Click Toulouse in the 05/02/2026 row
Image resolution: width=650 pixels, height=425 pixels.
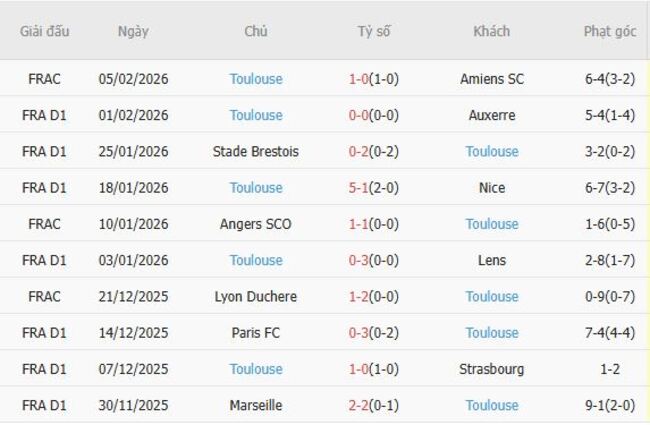pyautogui.click(x=255, y=79)
